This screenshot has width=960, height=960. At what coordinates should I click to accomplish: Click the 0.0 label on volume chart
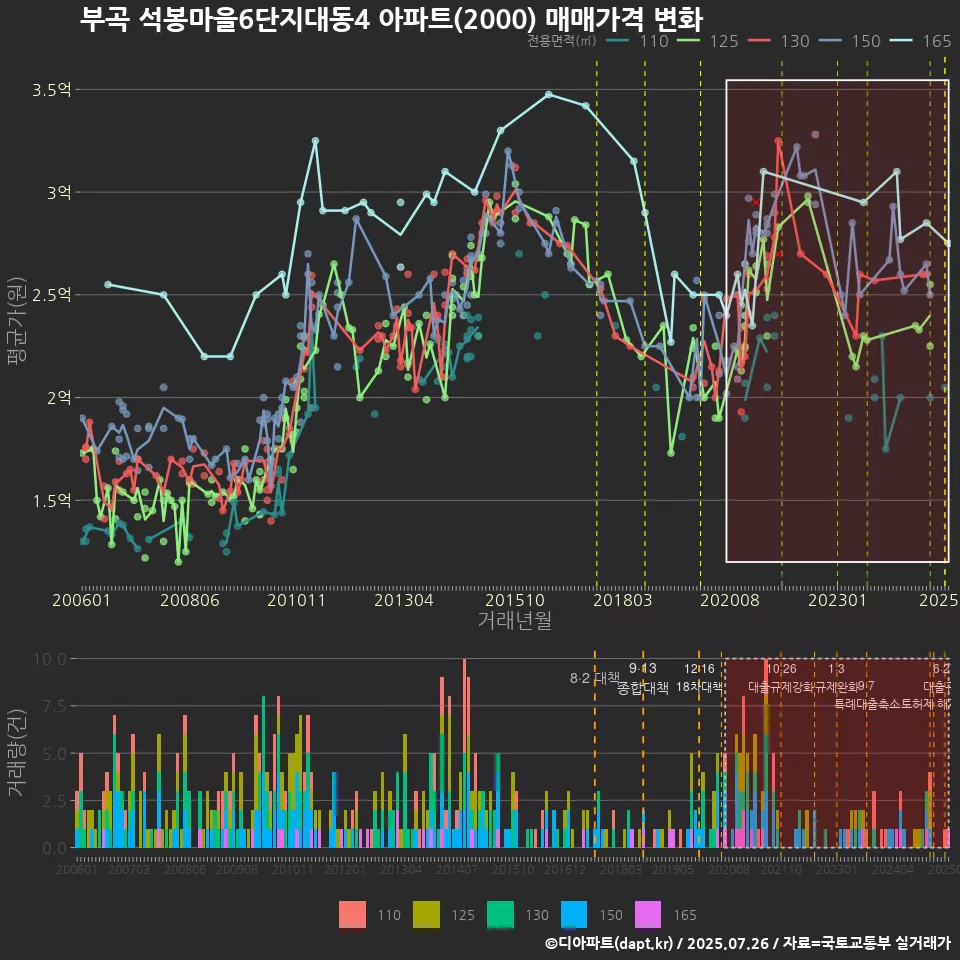pos(54,849)
